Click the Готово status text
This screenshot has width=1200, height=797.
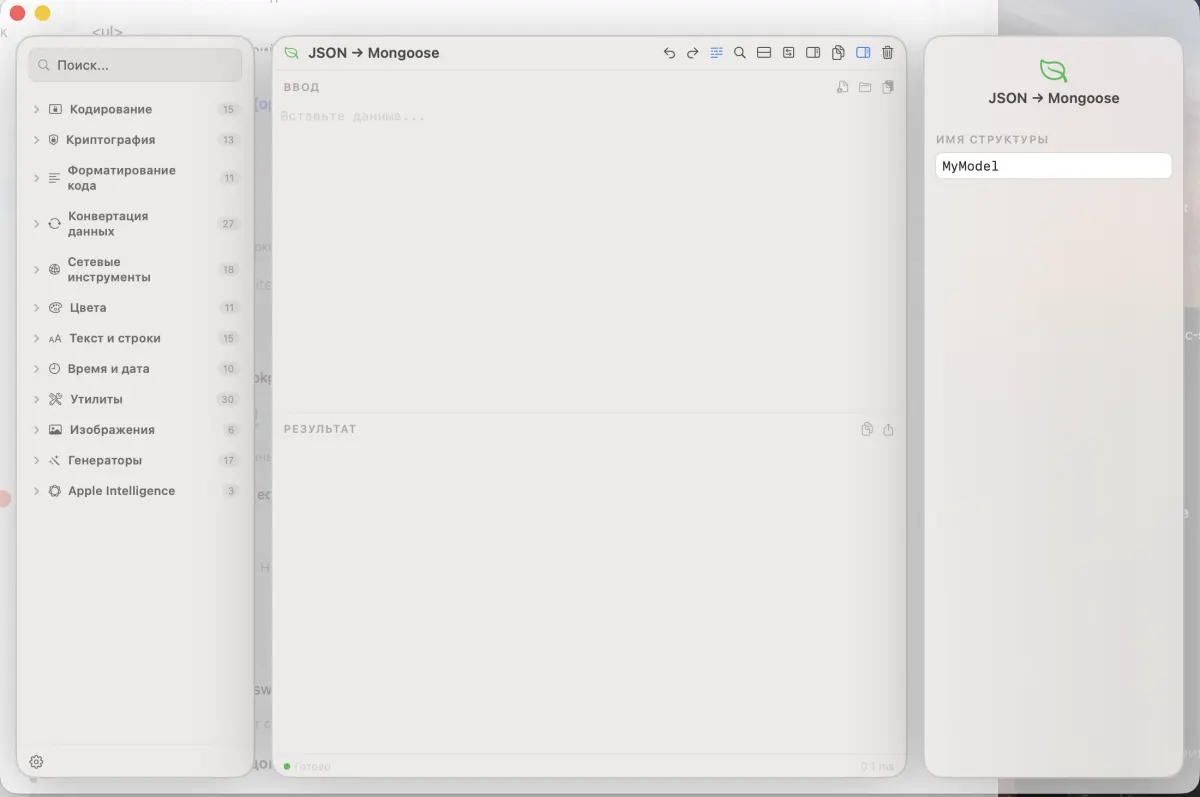(312, 767)
